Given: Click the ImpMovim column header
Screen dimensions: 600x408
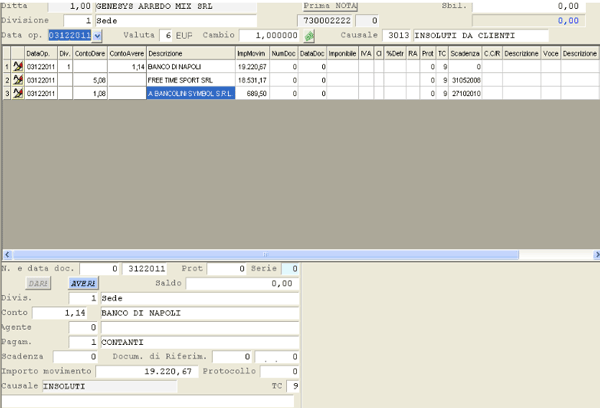Looking at the screenshot, I should 251,52.
